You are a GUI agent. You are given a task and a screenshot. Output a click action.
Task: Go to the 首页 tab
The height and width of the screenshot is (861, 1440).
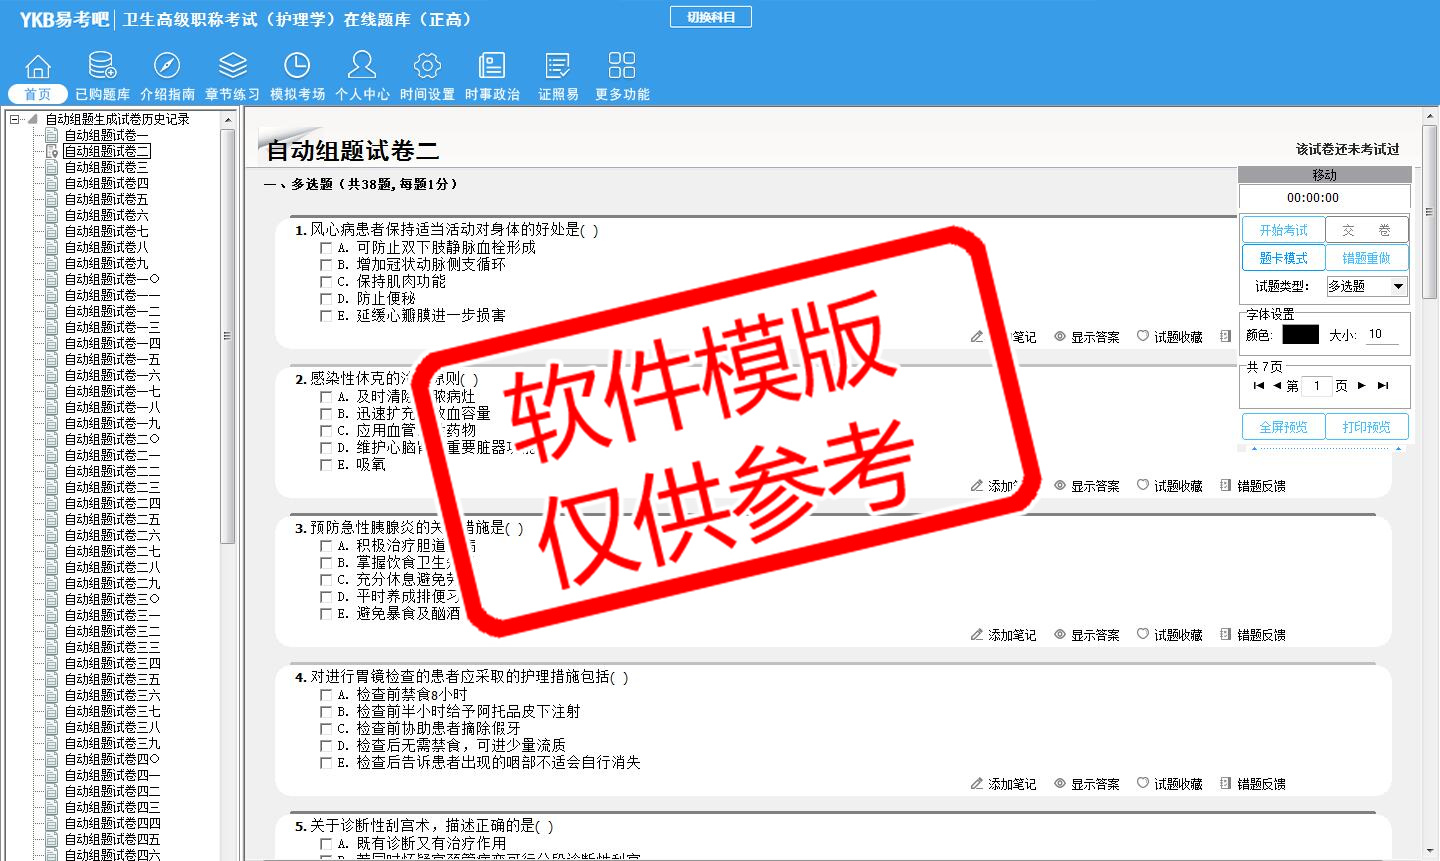(x=38, y=94)
